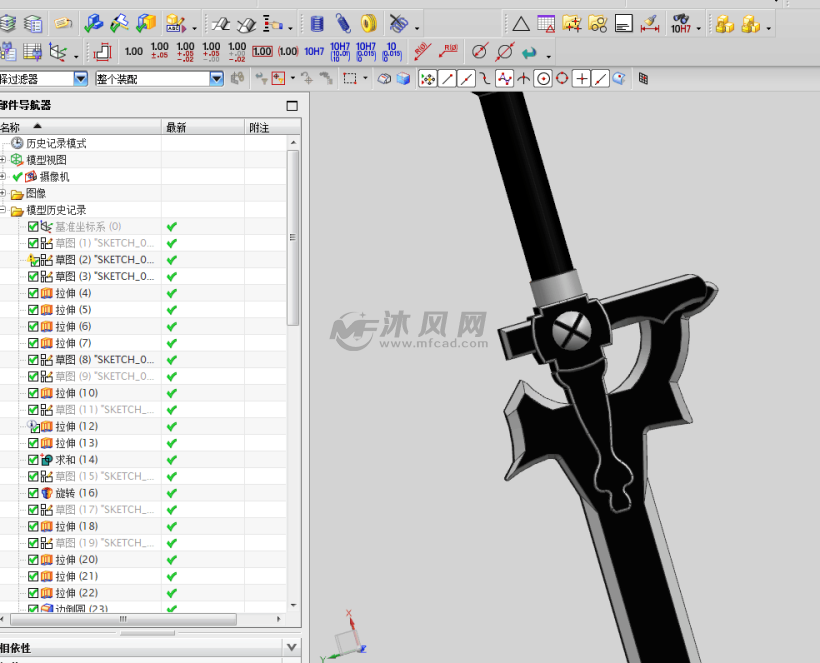Click the navigator scroll right arrow
The height and width of the screenshot is (663, 820).
pos(278,619)
